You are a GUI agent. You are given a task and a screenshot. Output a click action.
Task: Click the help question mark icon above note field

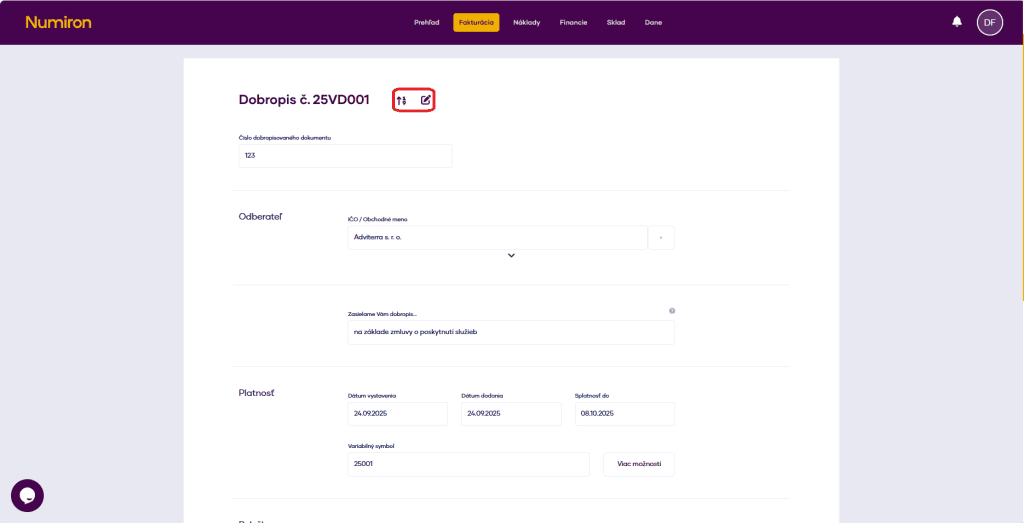672,311
